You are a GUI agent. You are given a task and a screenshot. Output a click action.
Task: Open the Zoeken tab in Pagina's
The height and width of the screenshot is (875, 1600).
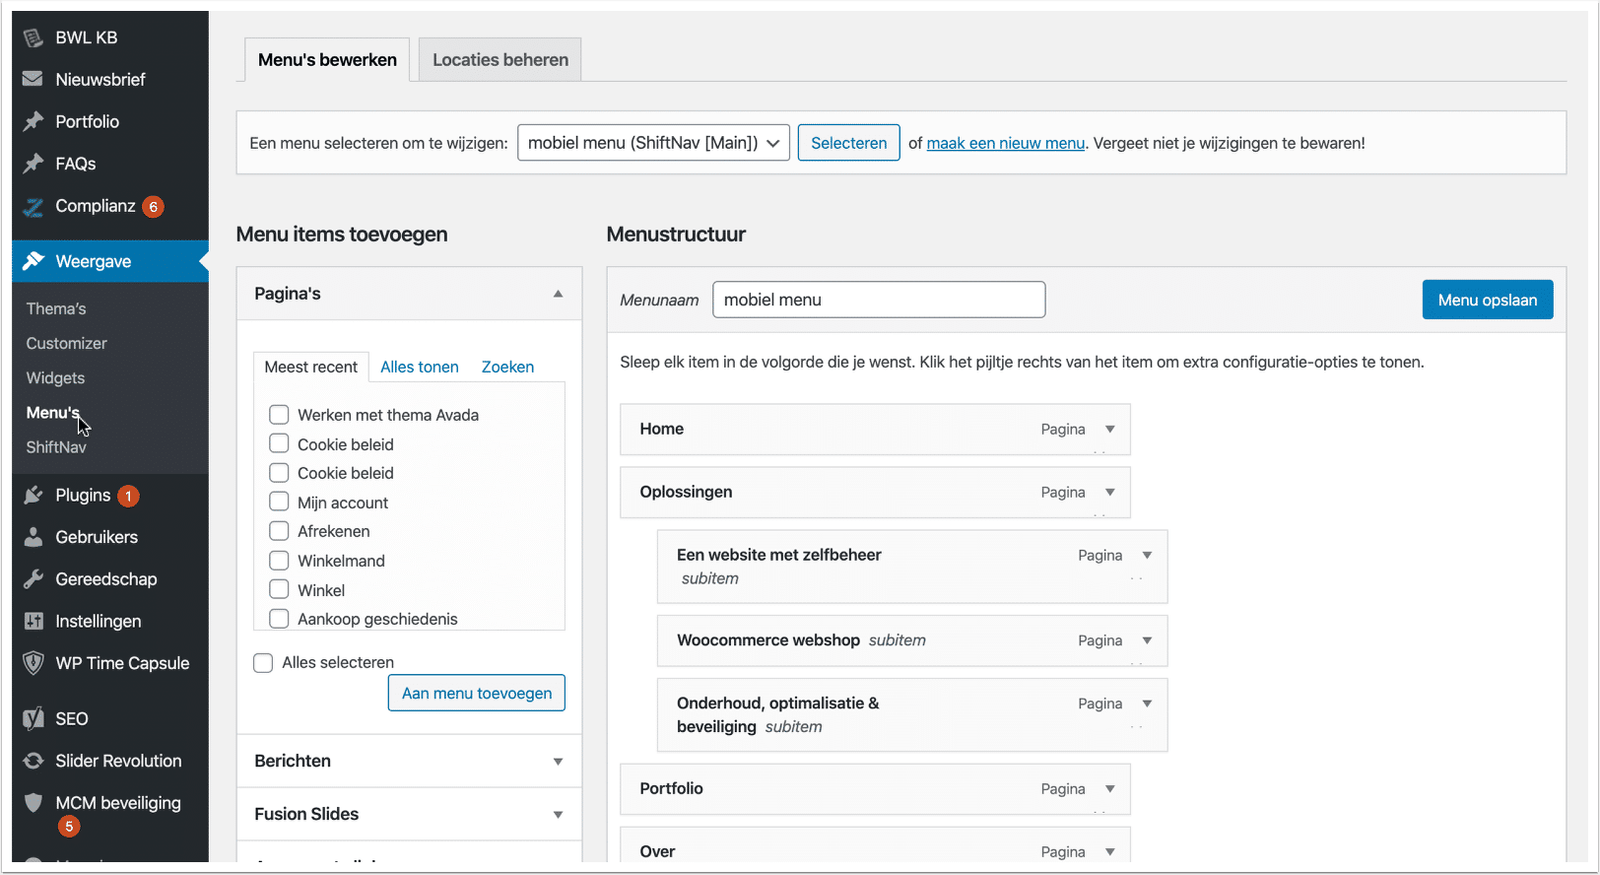[x=508, y=367]
